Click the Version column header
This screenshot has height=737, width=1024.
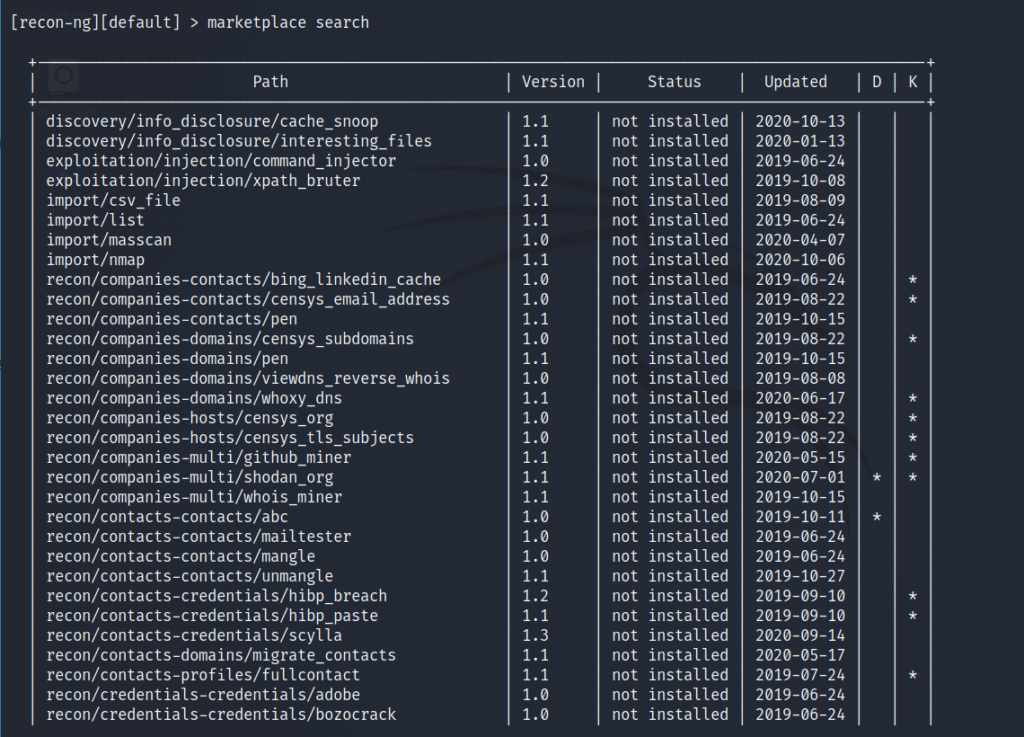tap(553, 82)
